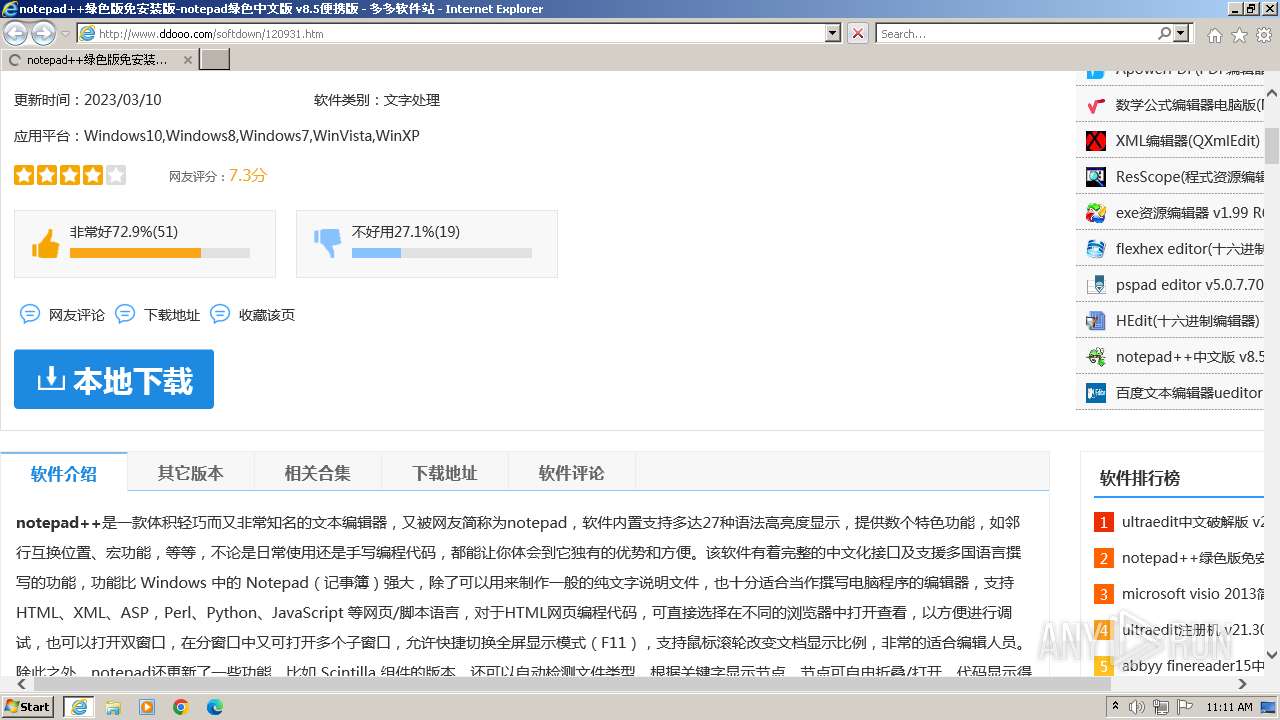Launch Chrome from the taskbar
The width and height of the screenshot is (1280, 720).
181,707
